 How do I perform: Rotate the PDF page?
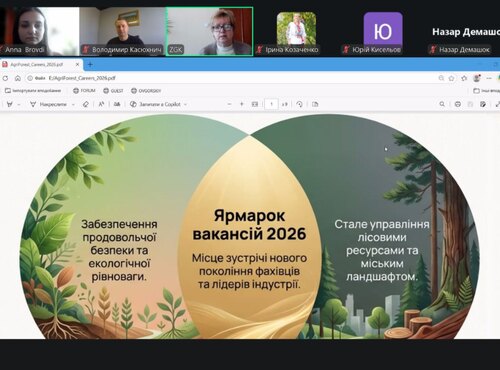point(299,104)
